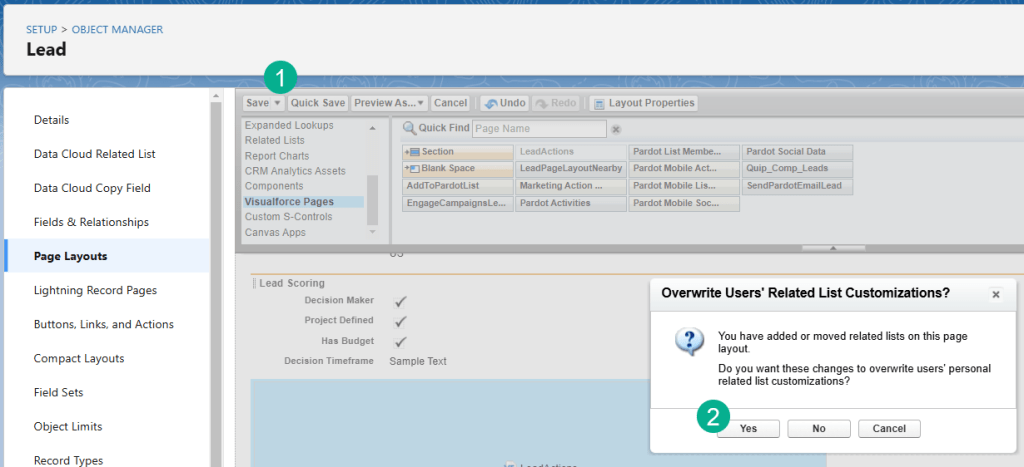This screenshot has width=1024, height=467.
Task: Open Fields & Relationships in sidebar
Action: (91, 222)
